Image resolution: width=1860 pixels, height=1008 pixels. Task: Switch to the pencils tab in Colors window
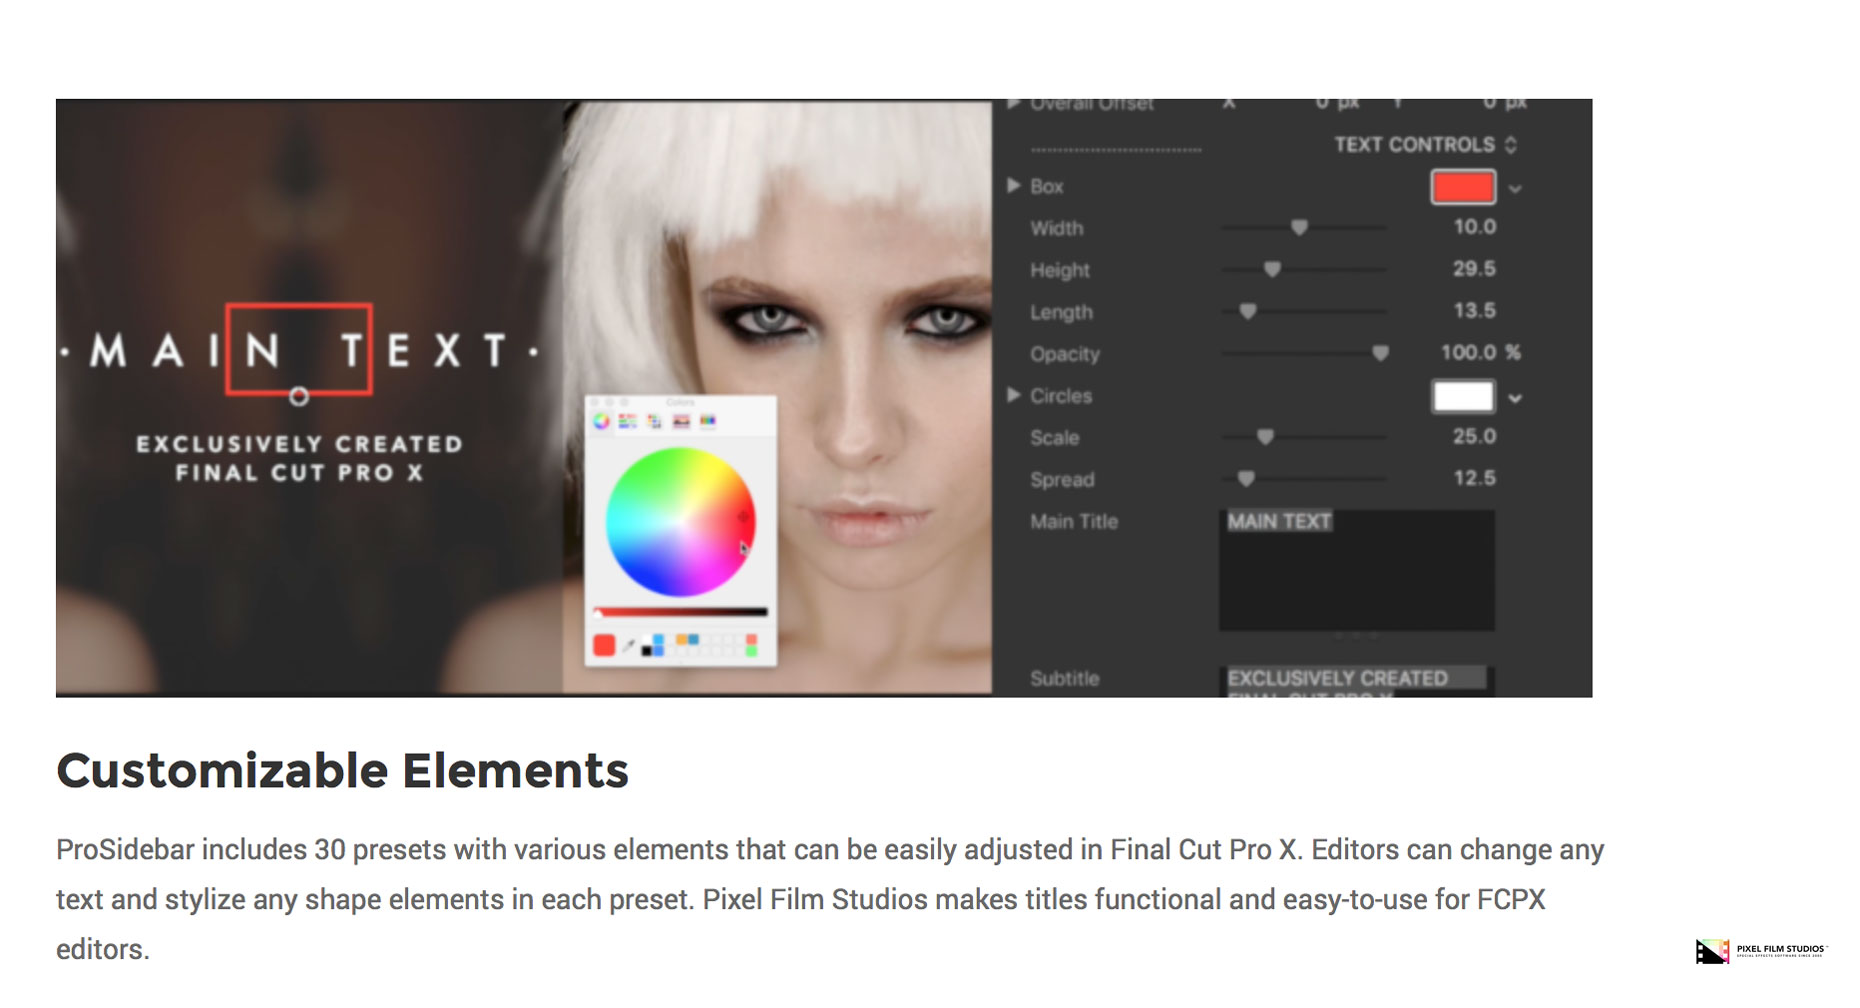click(x=708, y=422)
